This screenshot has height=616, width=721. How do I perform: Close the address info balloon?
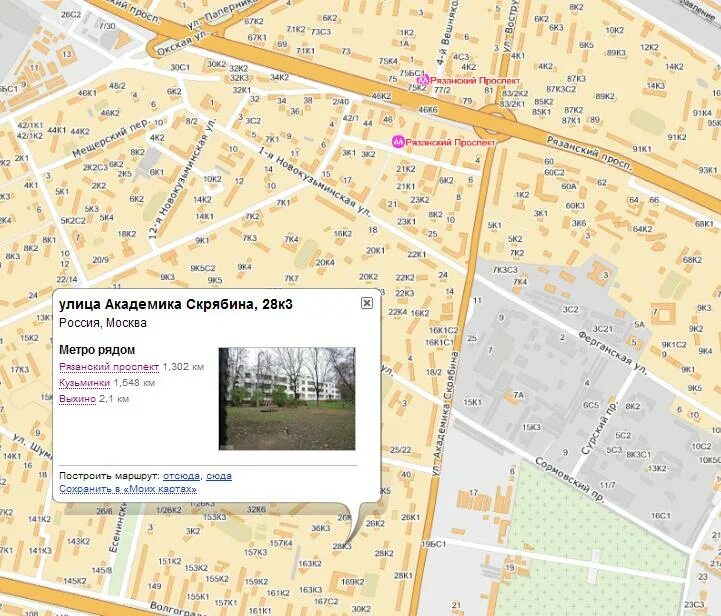click(366, 303)
